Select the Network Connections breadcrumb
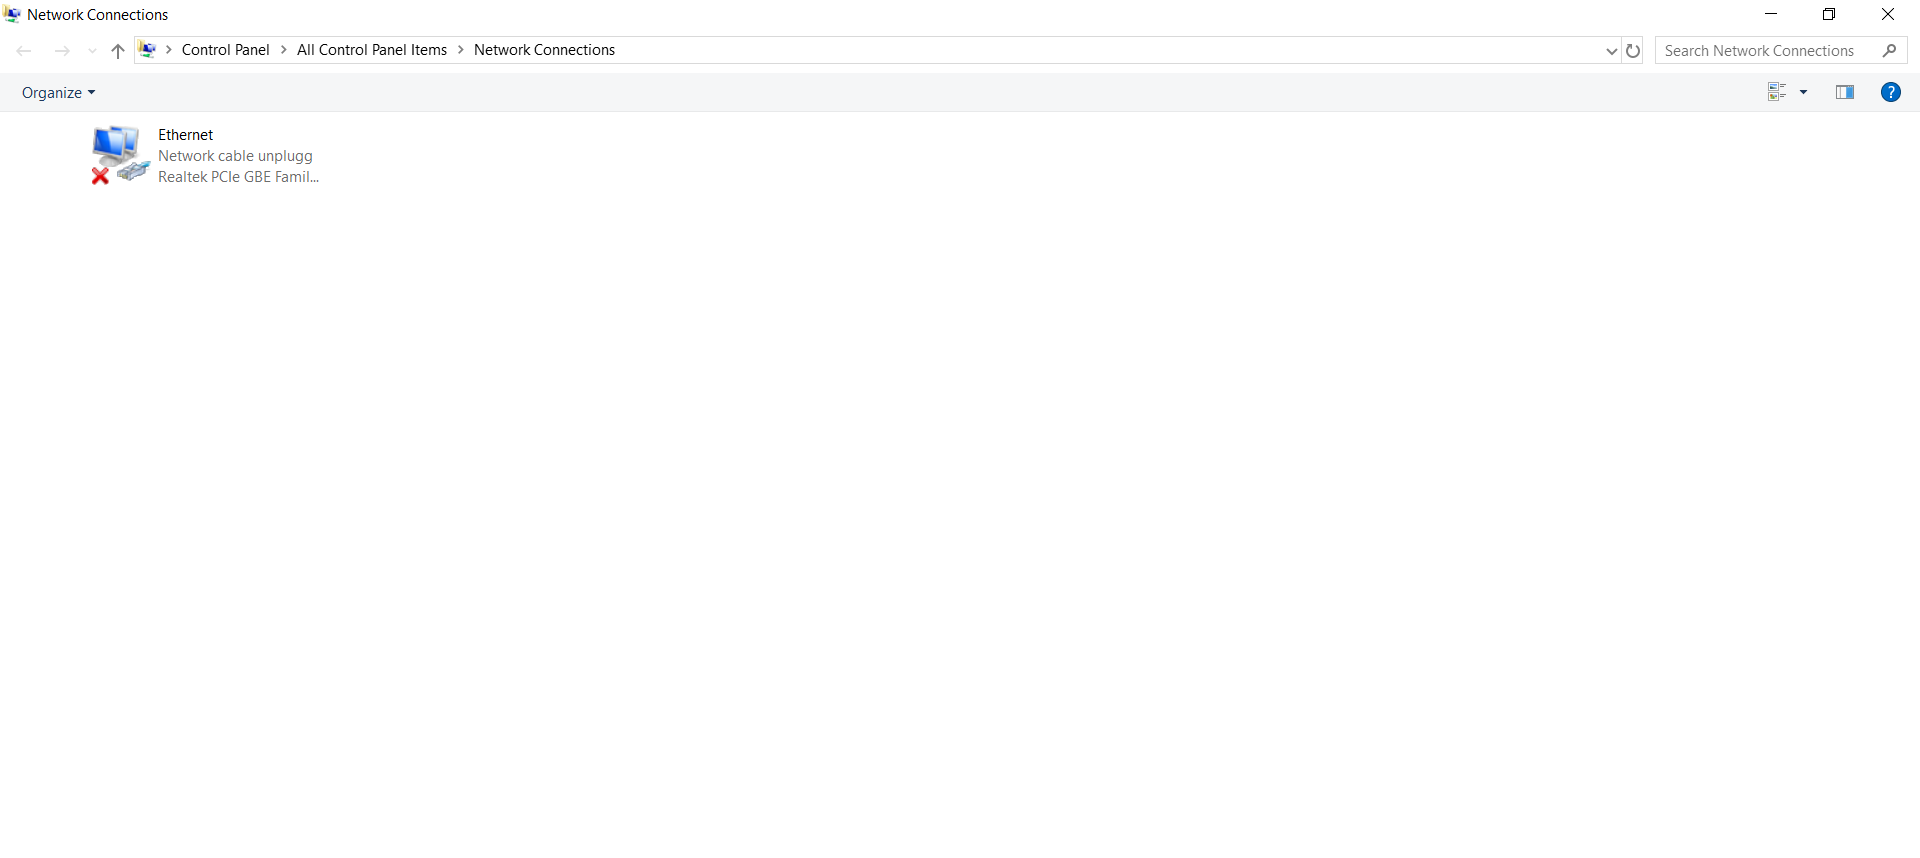The height and width of the screenshot is (858, 1920). point(544,50)
